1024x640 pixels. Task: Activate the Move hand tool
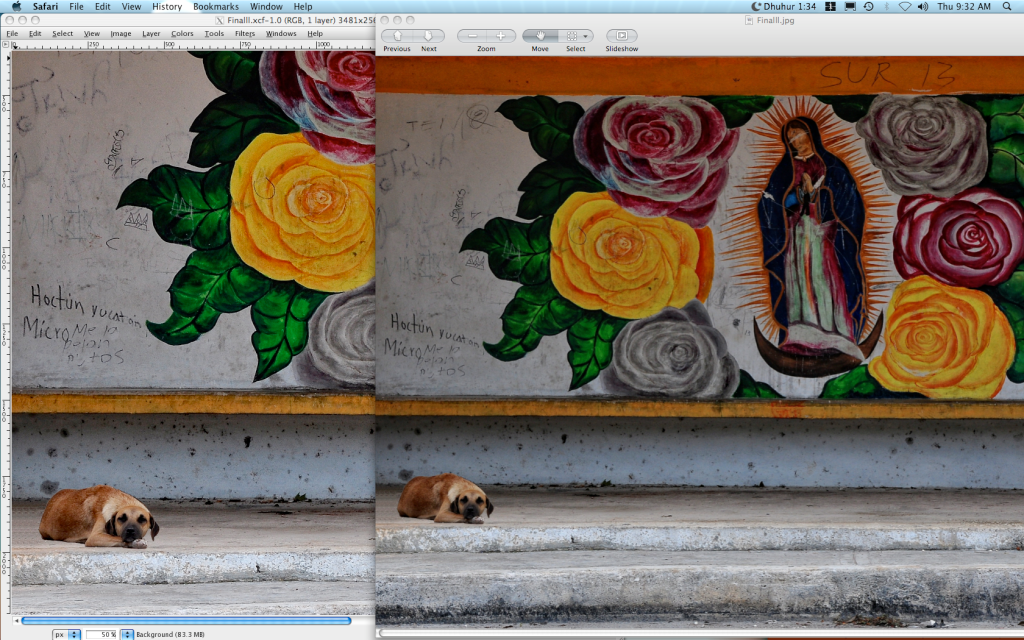540,36
